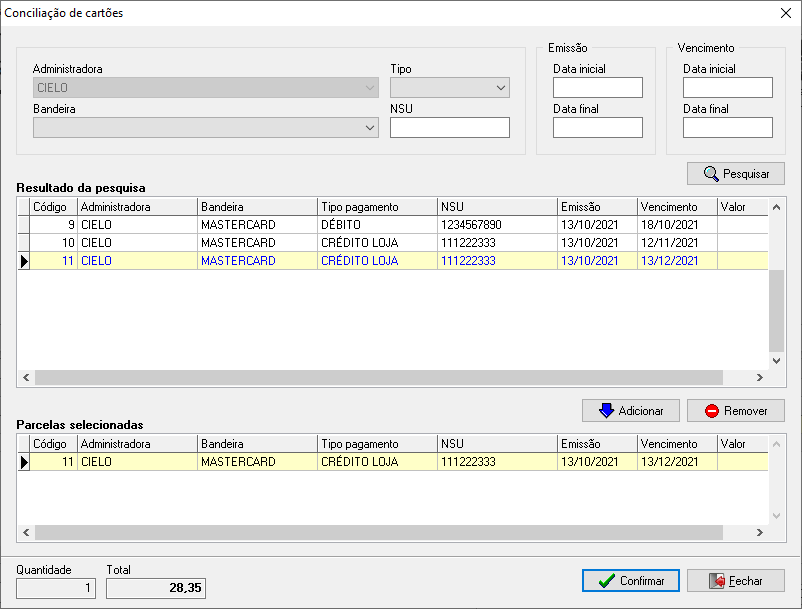
Task: Click the Fechar exit door button
Action: click(735, 581)
